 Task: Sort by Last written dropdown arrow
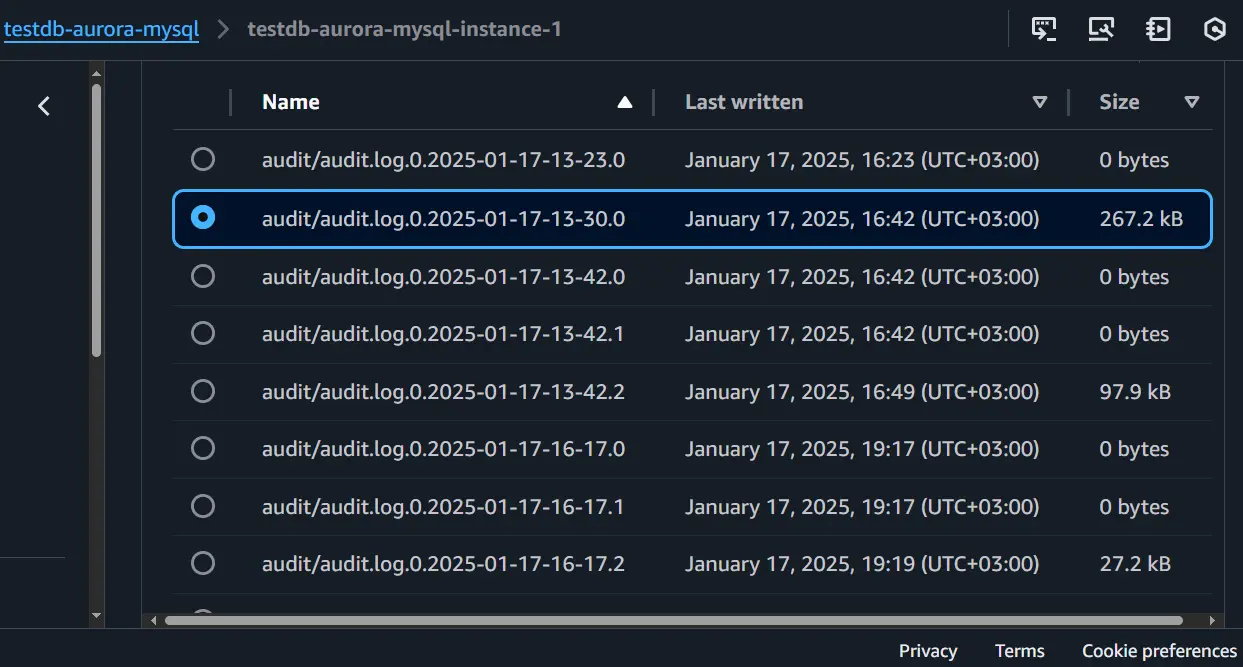click(1039, 102)
